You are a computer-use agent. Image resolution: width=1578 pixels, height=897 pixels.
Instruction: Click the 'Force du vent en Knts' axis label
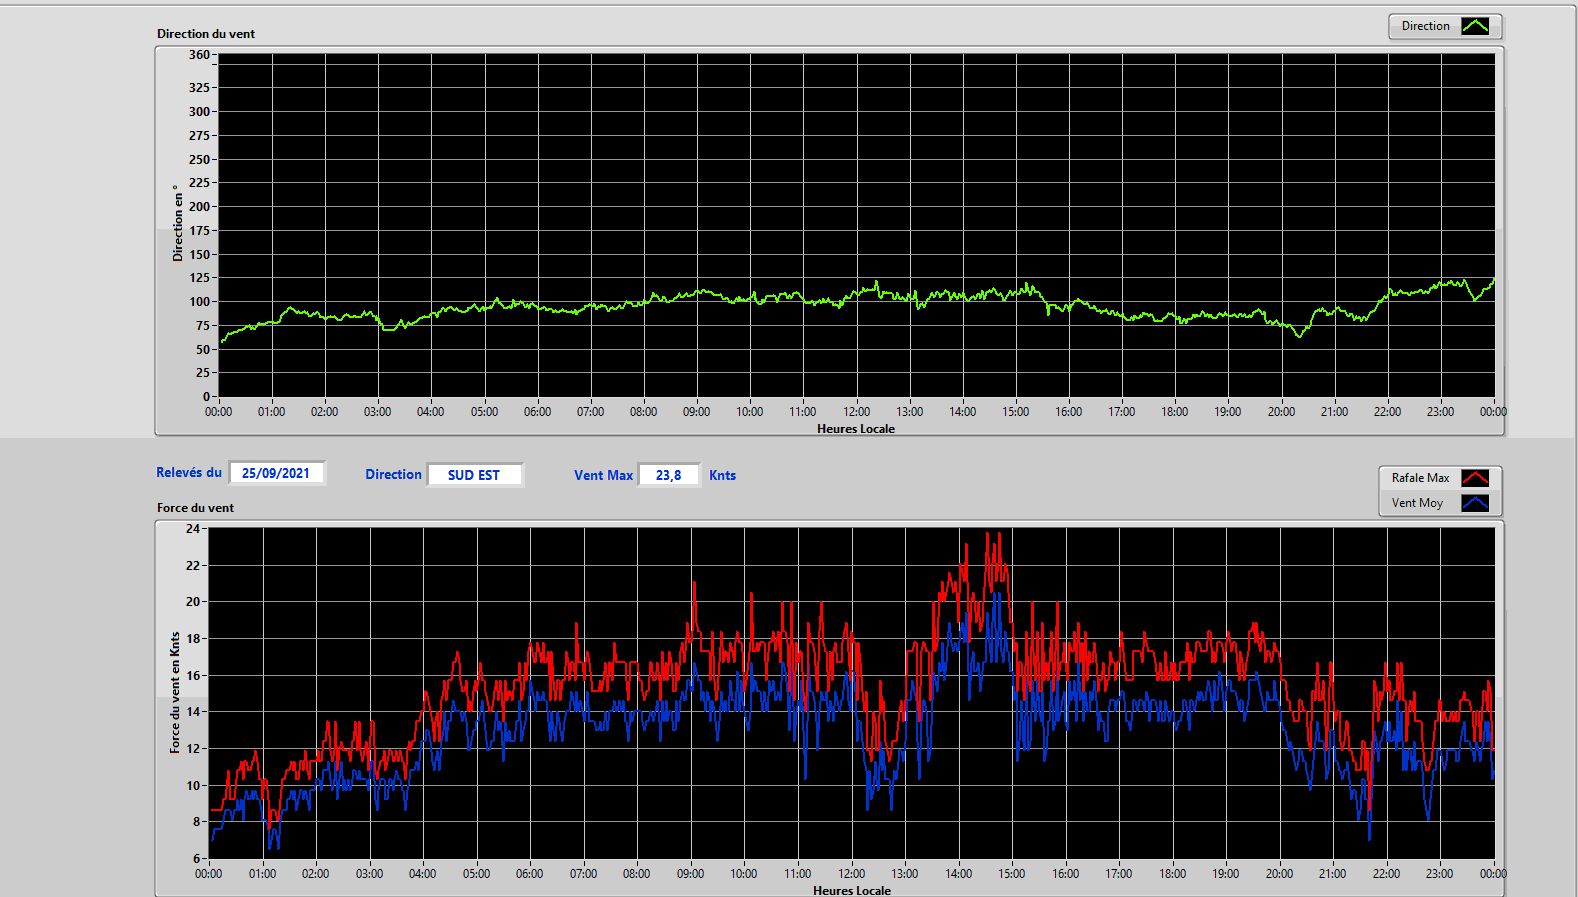[x=175, y=692]
